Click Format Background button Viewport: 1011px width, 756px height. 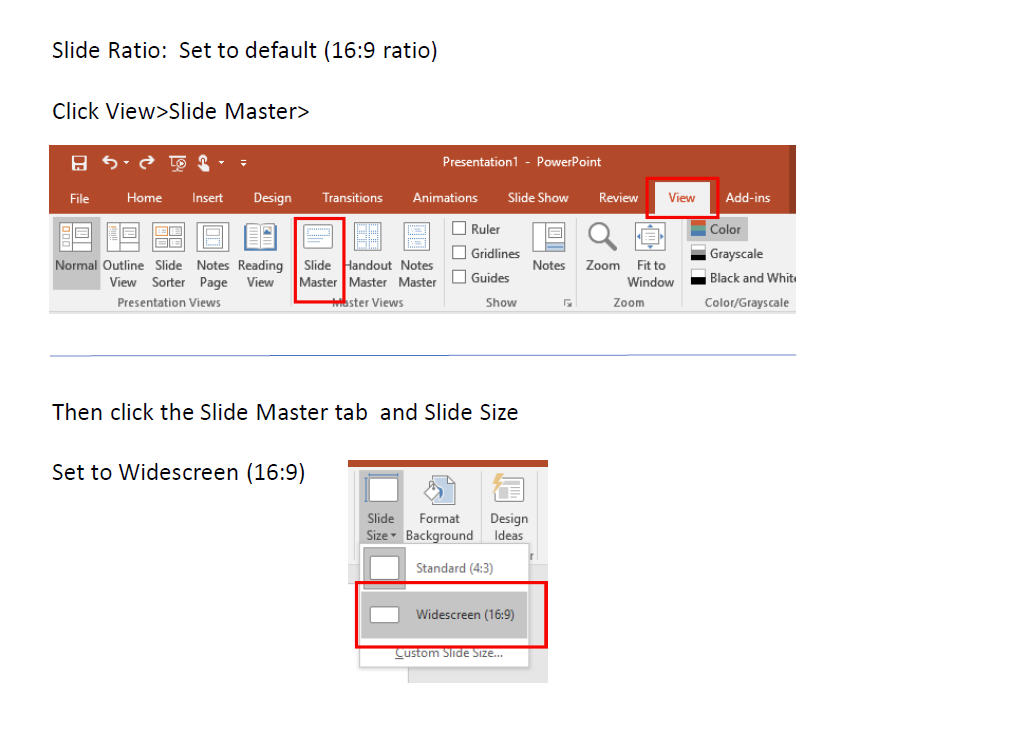tap(439, 508)
